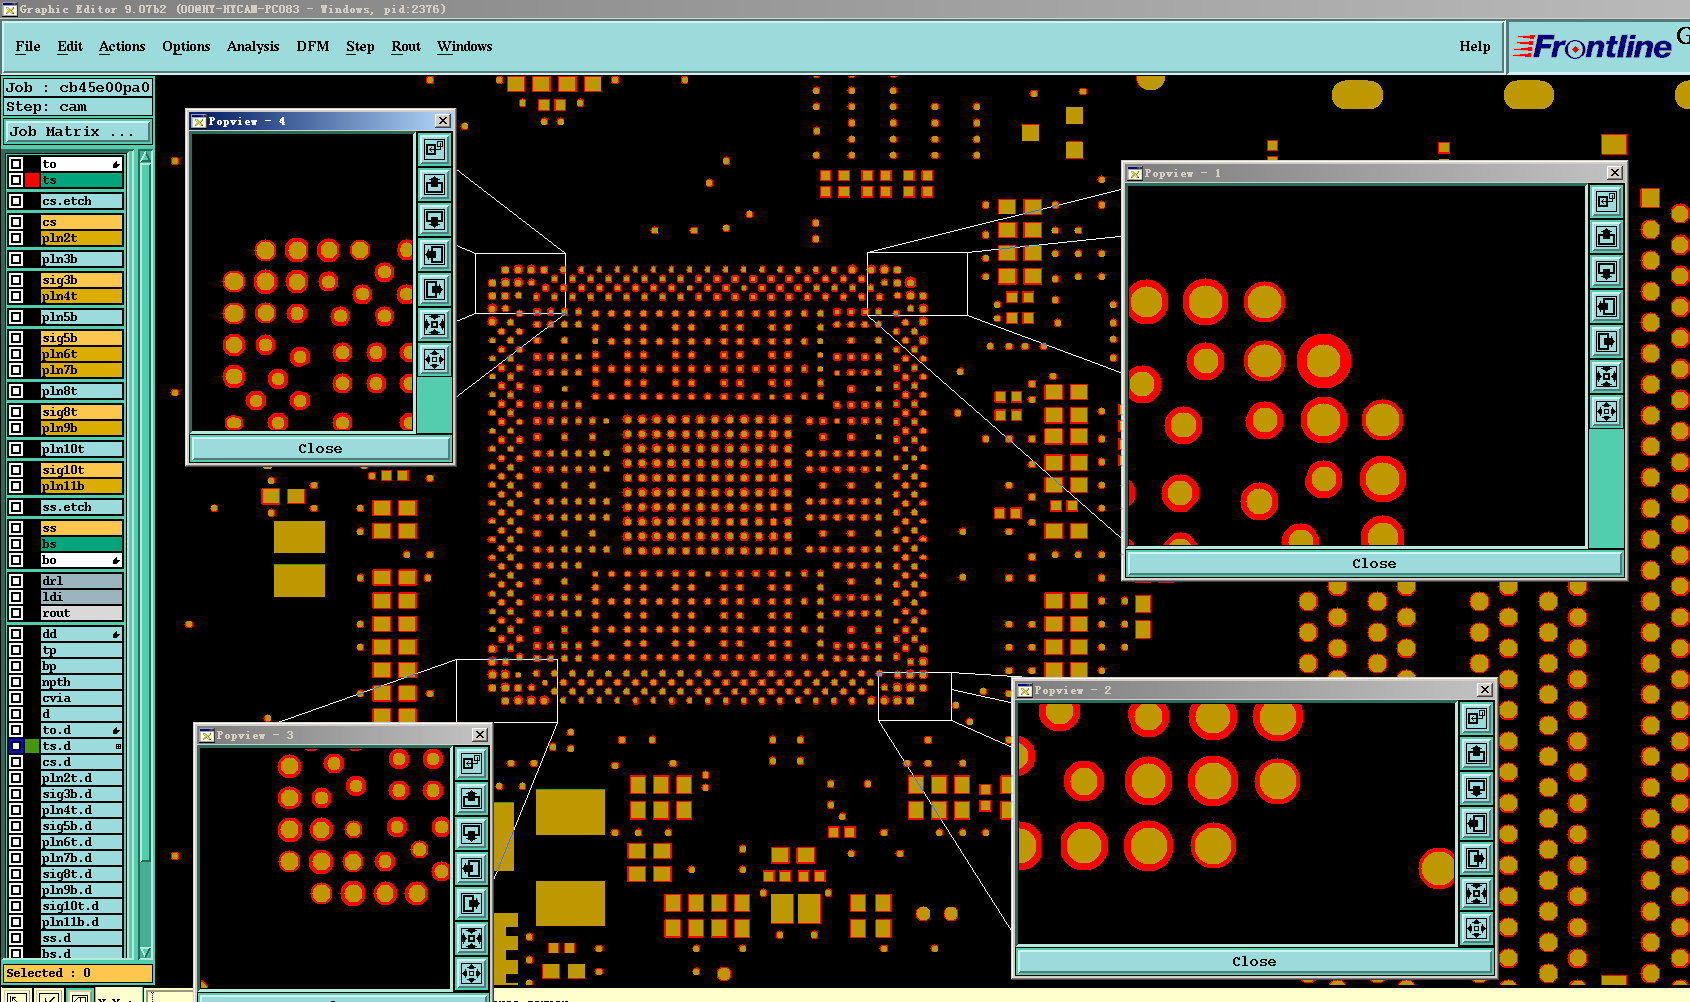Click top window-link icon in Popview 3

(x=471, y=763)
